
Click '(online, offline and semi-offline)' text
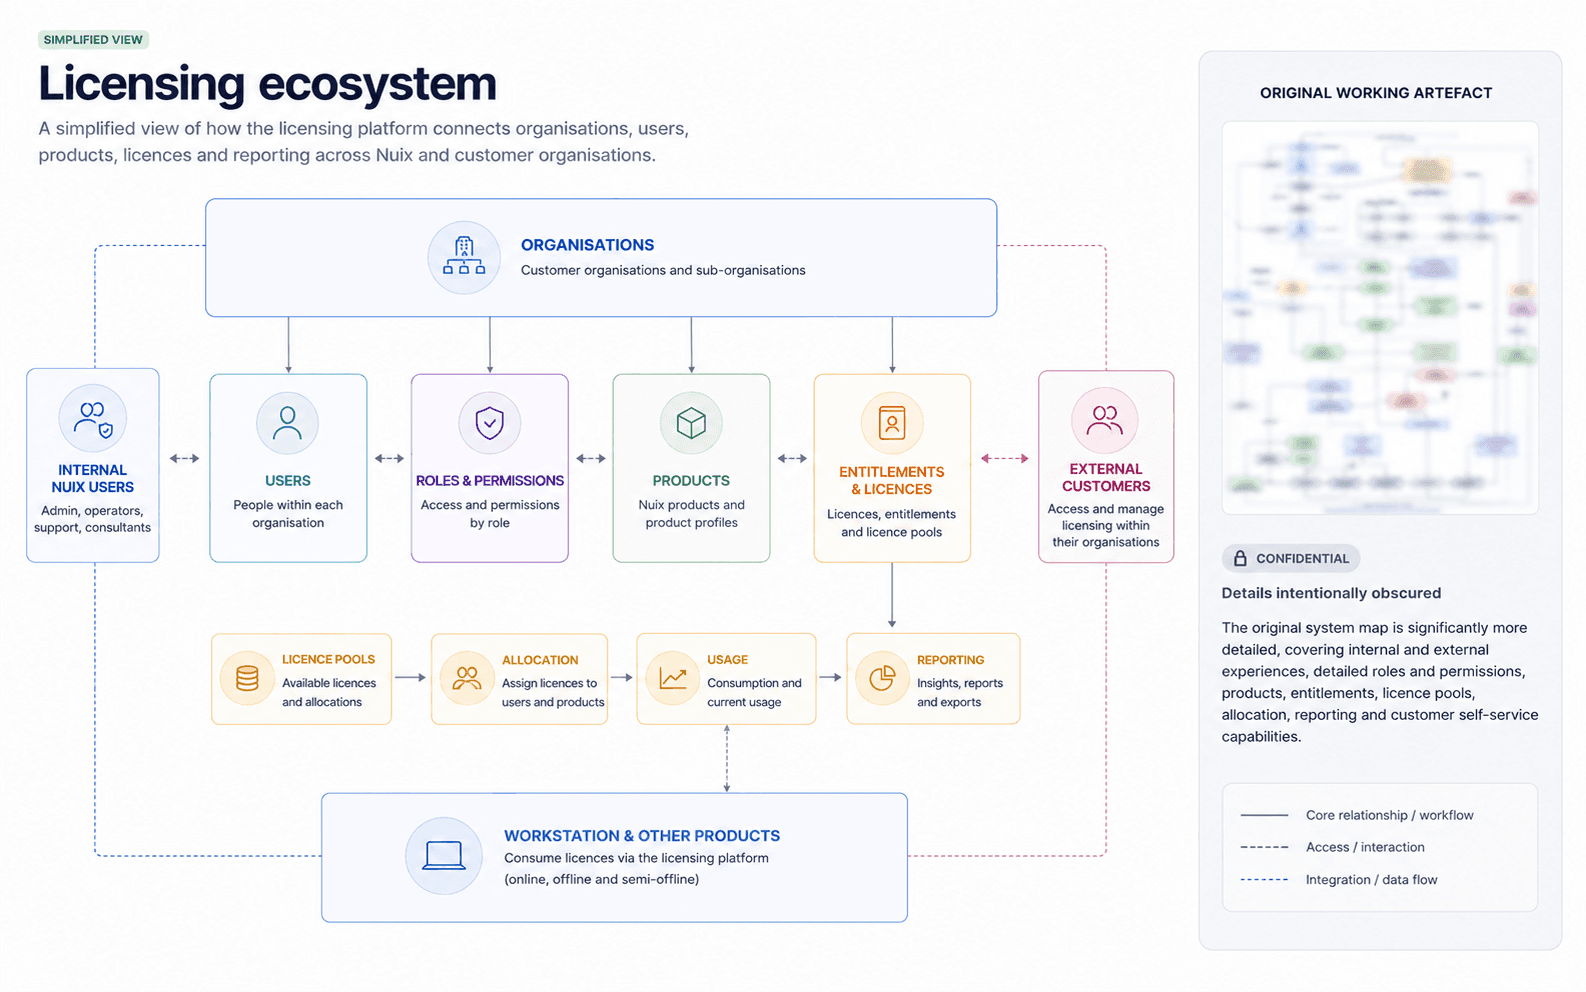click(x=601, y=880)
